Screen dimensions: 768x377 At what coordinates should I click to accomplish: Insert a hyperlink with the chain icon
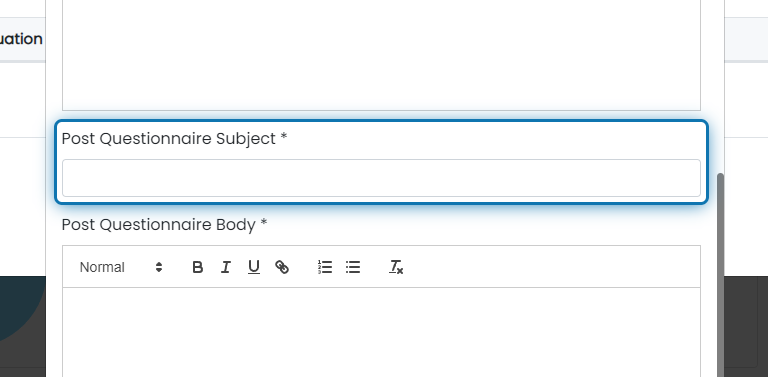282,267
